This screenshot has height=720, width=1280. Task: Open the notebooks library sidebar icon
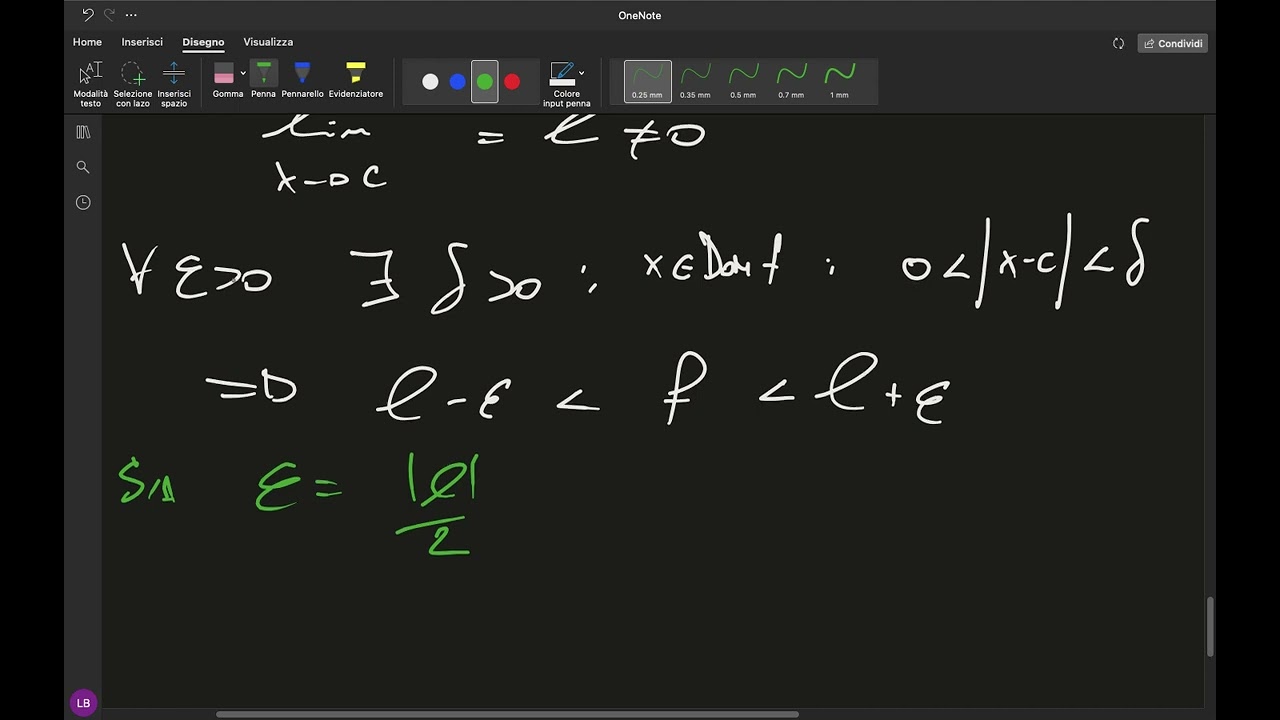[83, 132]
